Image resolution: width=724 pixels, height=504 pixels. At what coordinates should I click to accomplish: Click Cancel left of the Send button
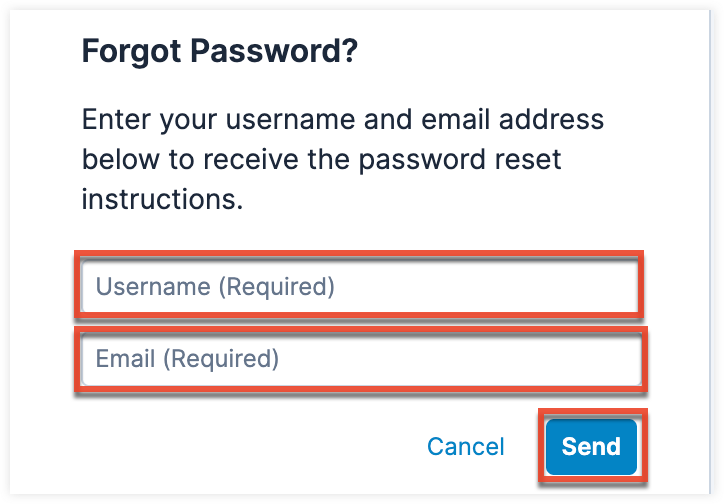click(x=465, y=446)
